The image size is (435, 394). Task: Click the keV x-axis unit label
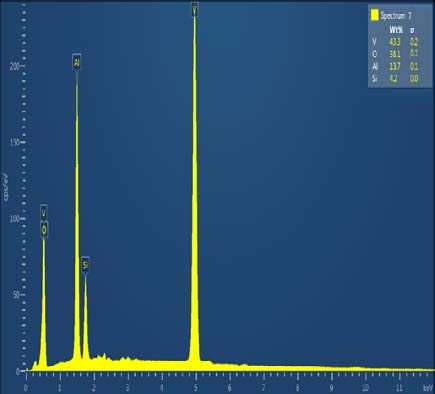428,388
